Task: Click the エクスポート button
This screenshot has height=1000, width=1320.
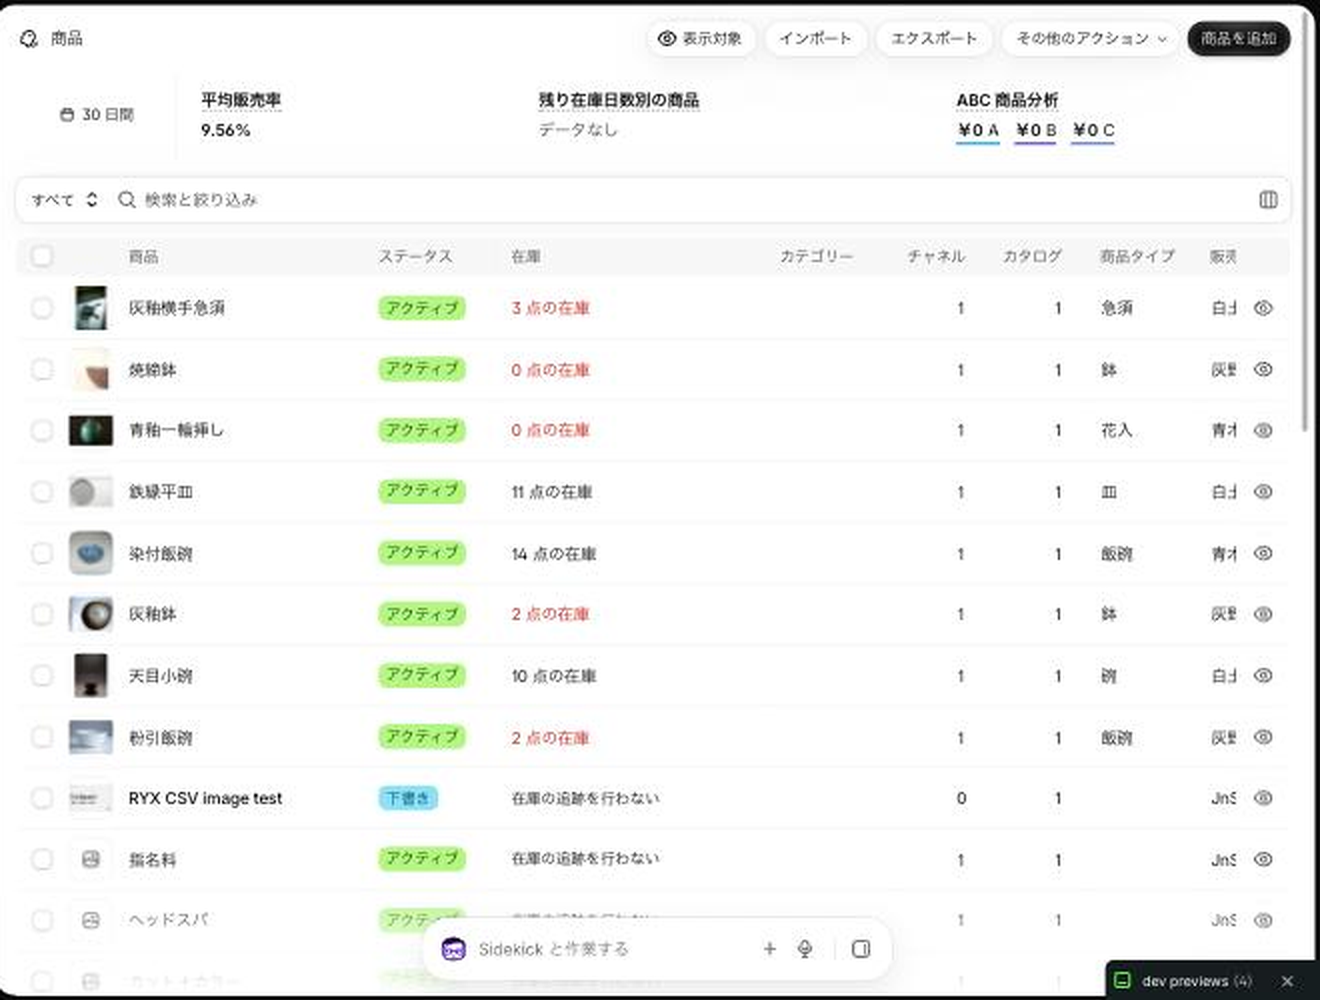Action: click(x=934, y=39)
